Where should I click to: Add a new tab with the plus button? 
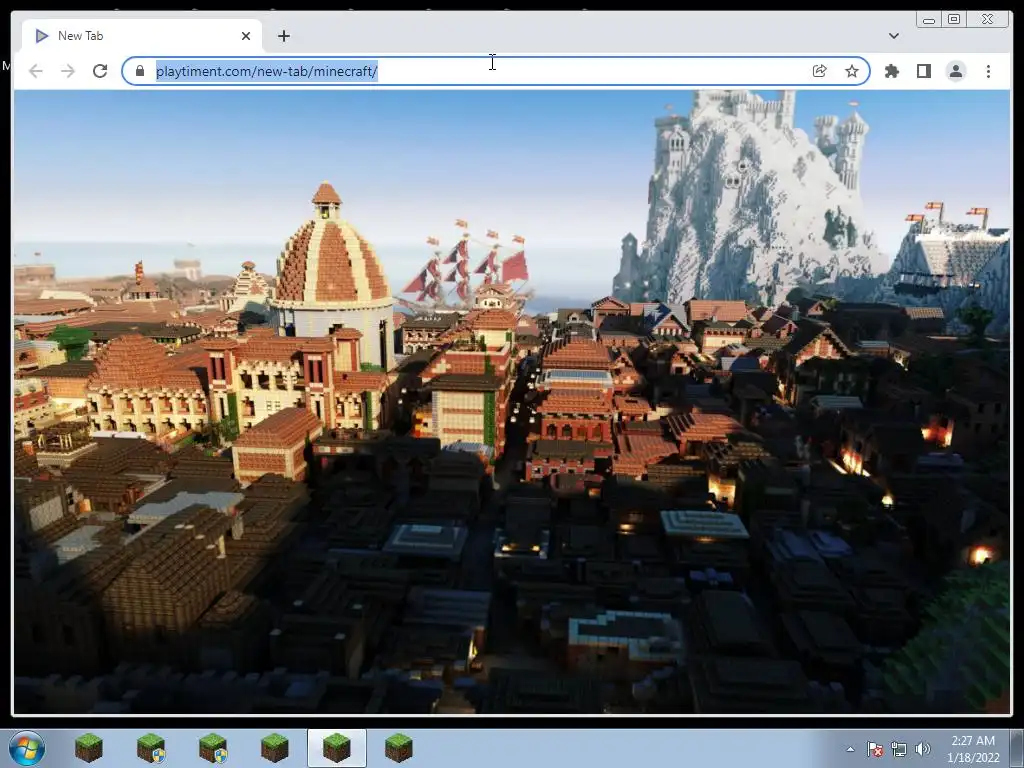pos(283,36)
